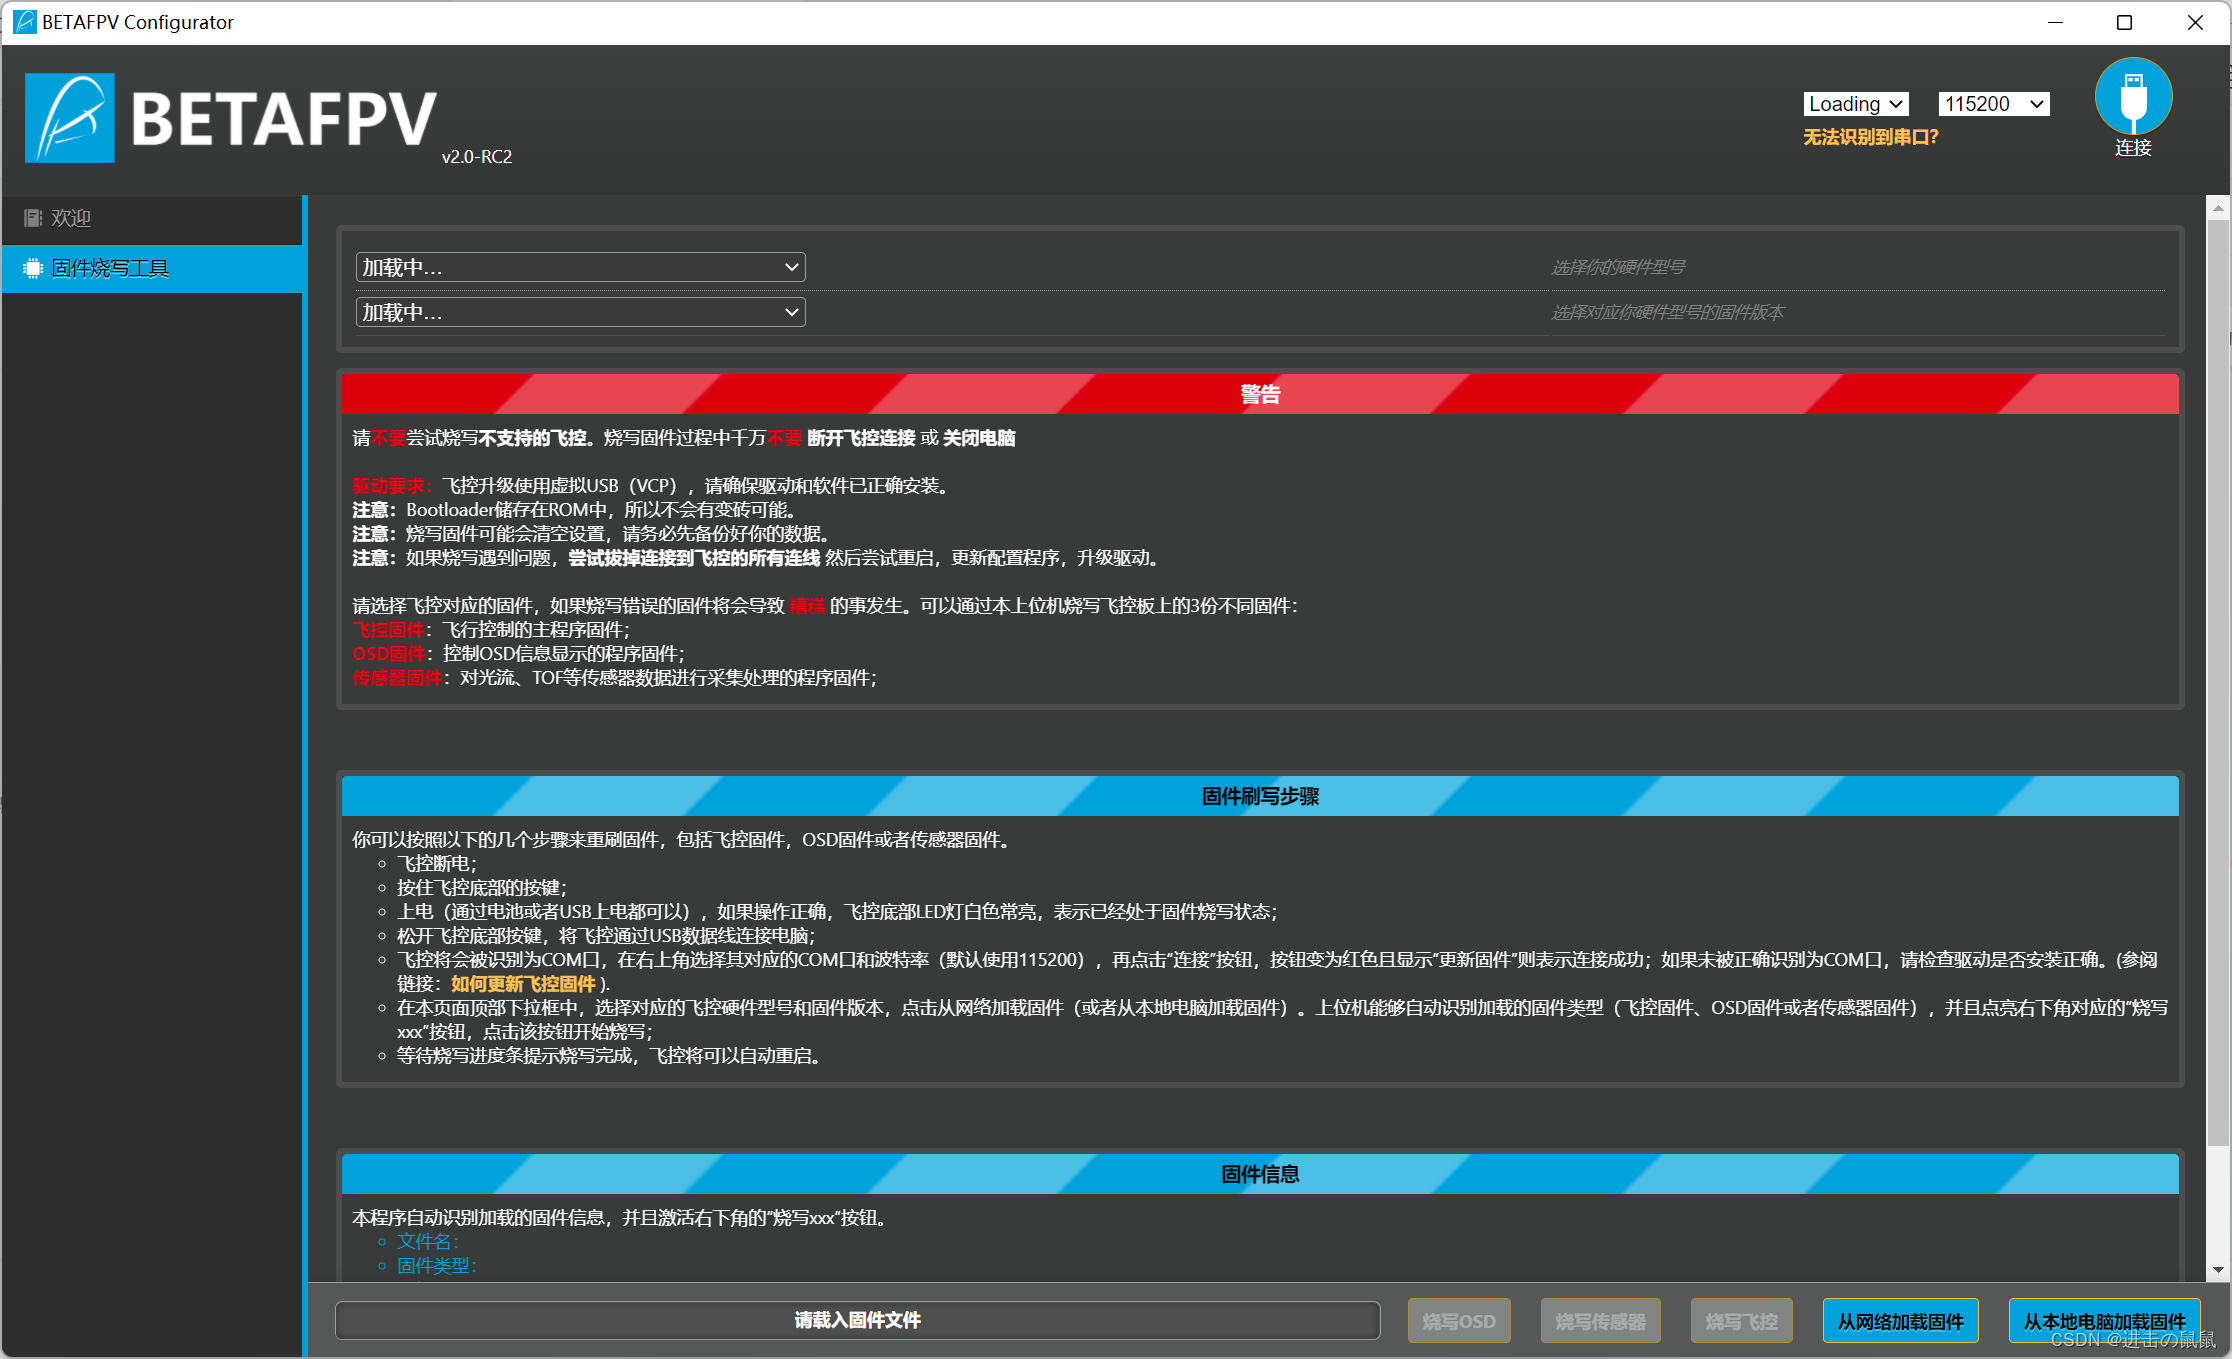
Task: Open the Loading serial port dropdown
Action: (1855, 104)
